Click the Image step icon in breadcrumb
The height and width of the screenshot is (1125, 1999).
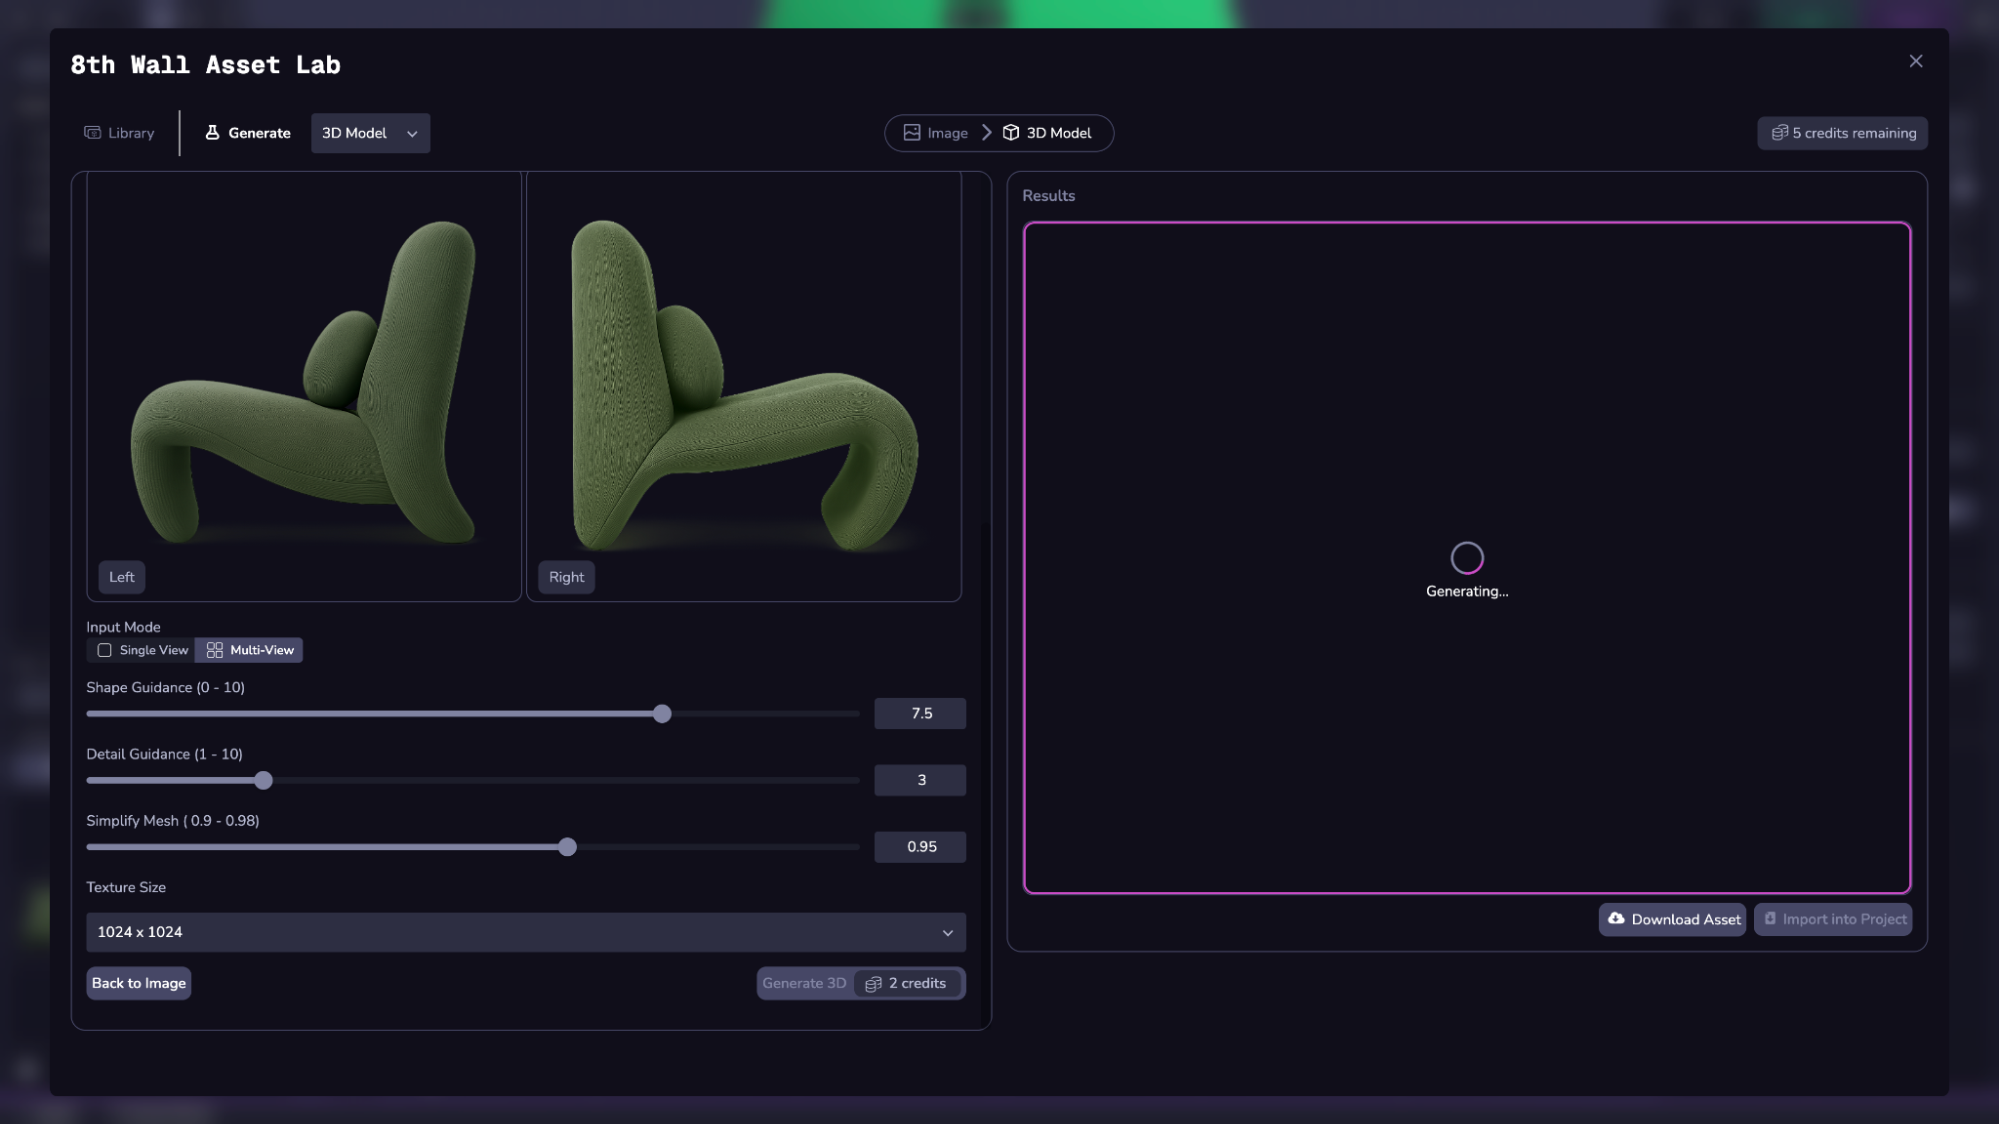[912, 133]
